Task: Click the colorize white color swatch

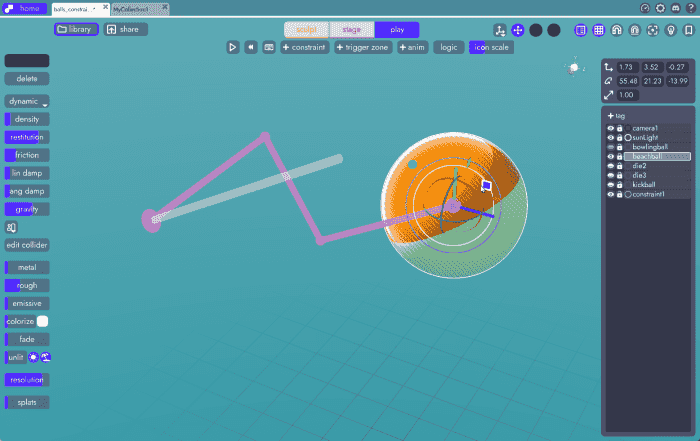Action: coord(43,322)
